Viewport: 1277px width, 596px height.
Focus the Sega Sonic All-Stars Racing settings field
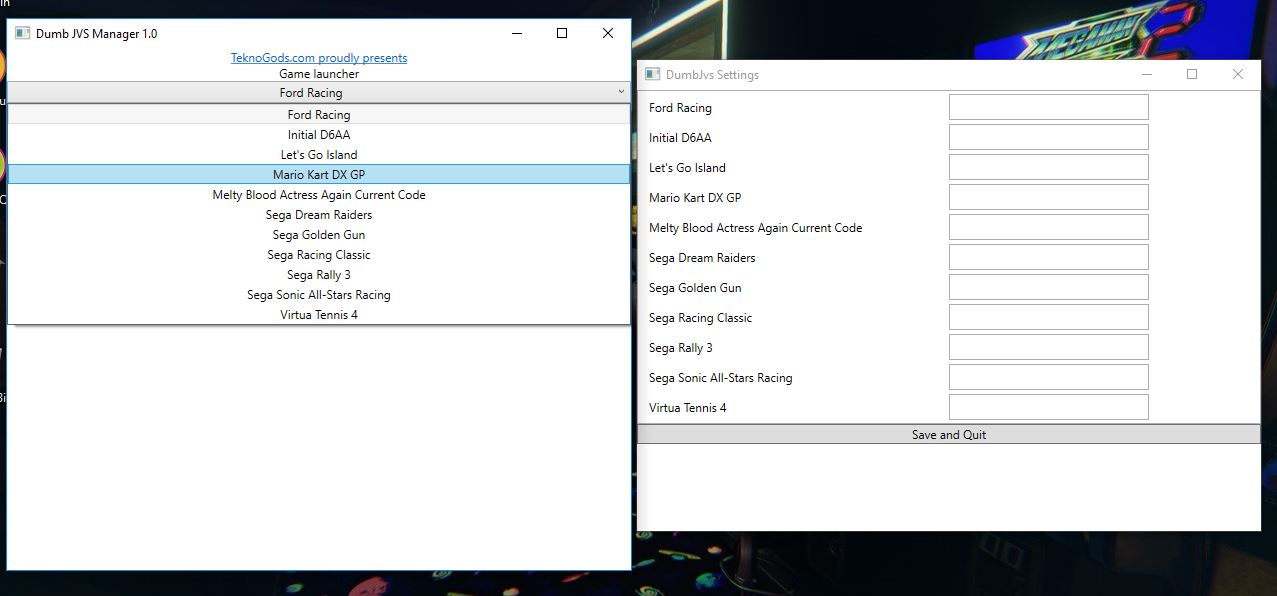1048,377
